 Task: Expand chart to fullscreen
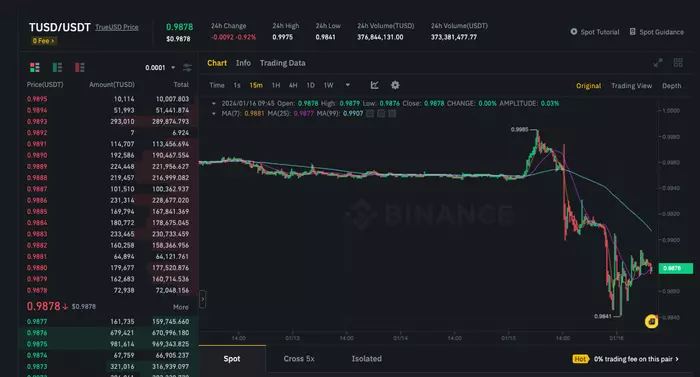coord(658,63)
